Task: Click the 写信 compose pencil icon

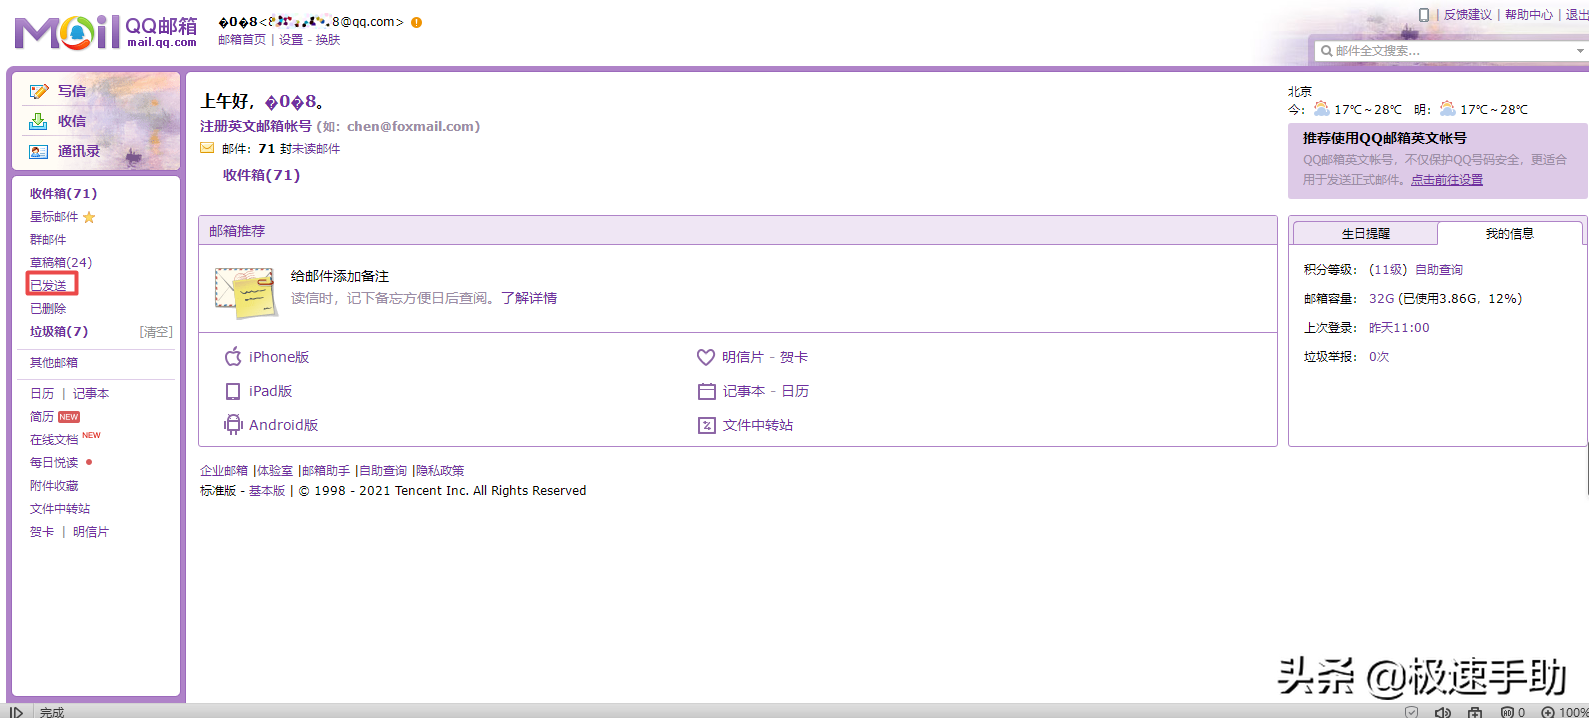Action: pos(39,91)
